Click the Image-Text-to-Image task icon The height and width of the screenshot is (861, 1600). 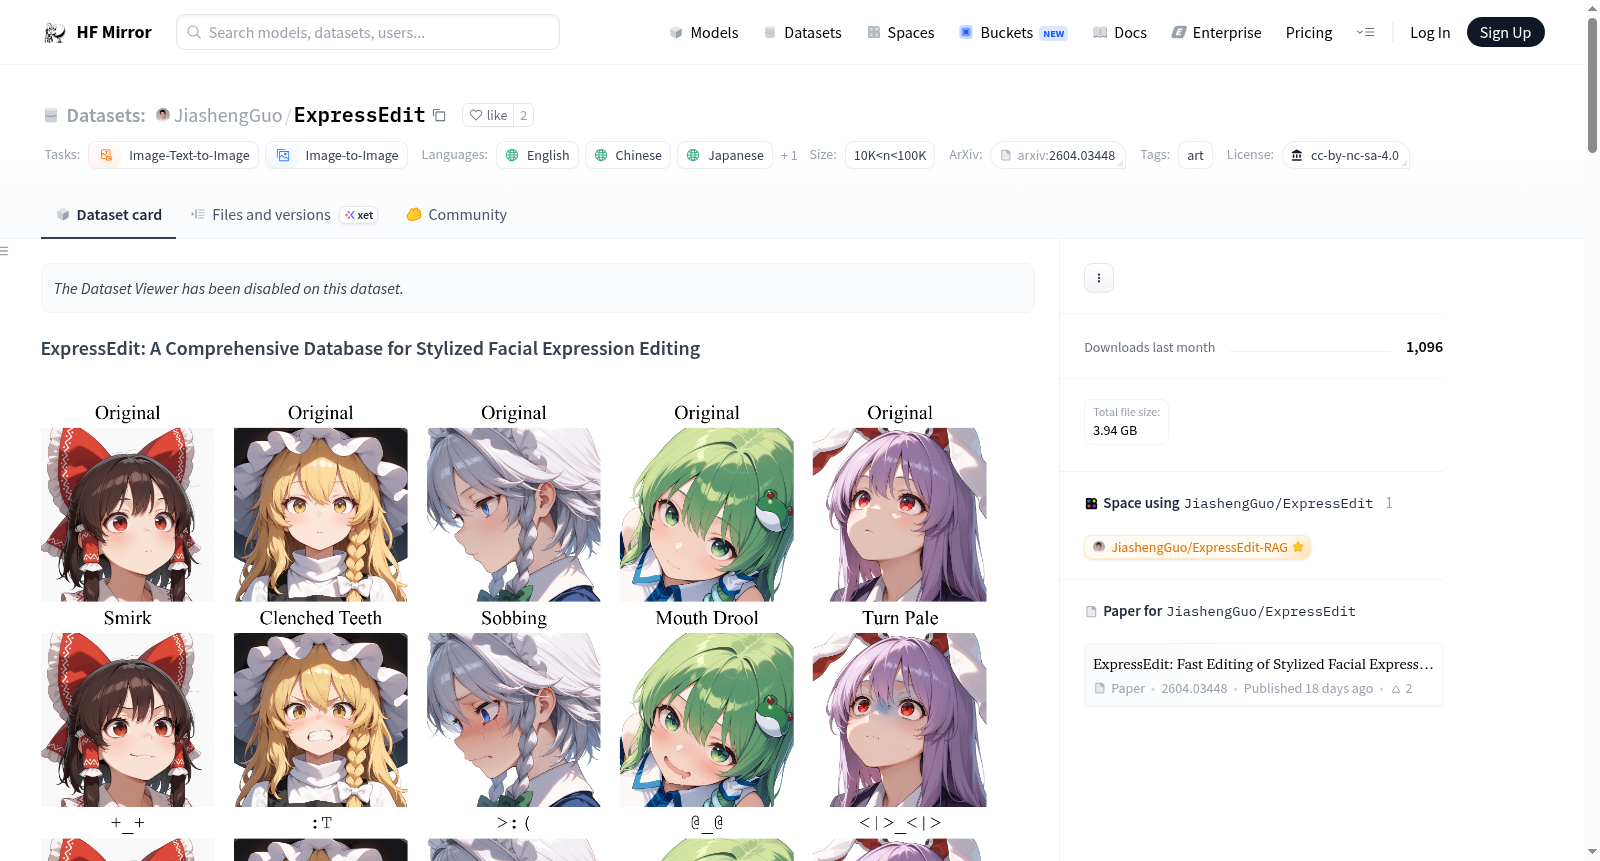[x=106, y=155]
